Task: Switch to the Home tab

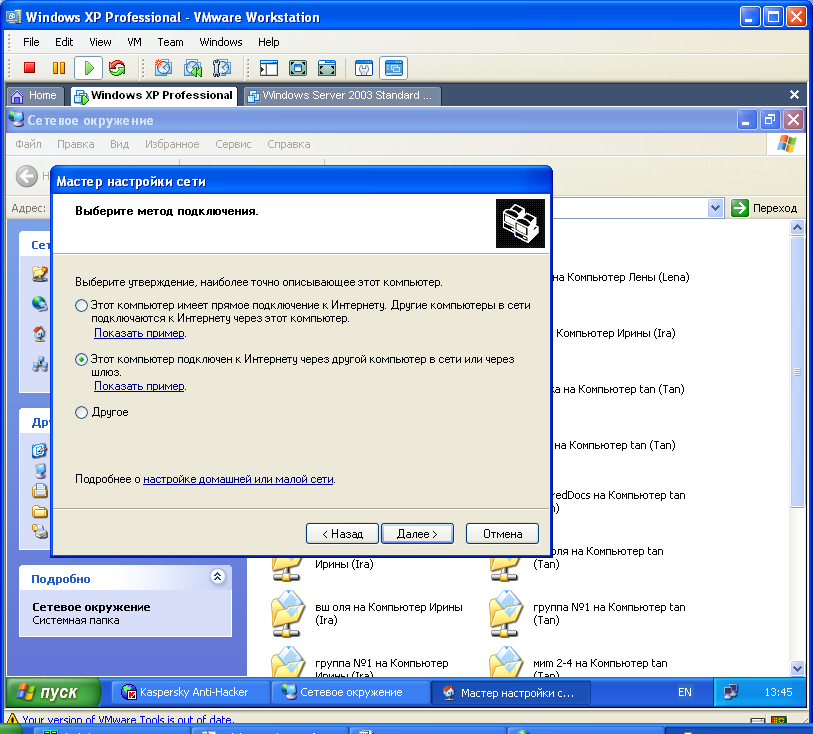Action: click(34, 96)
